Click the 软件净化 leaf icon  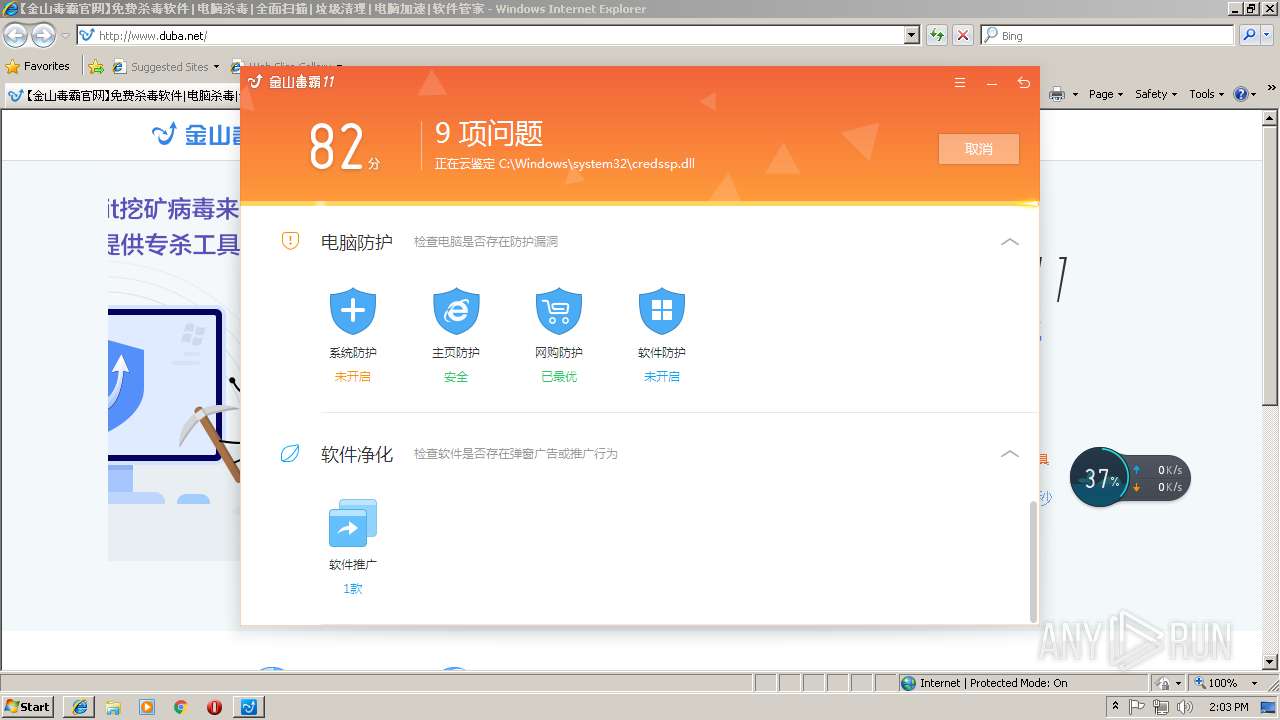coord(290,454)
